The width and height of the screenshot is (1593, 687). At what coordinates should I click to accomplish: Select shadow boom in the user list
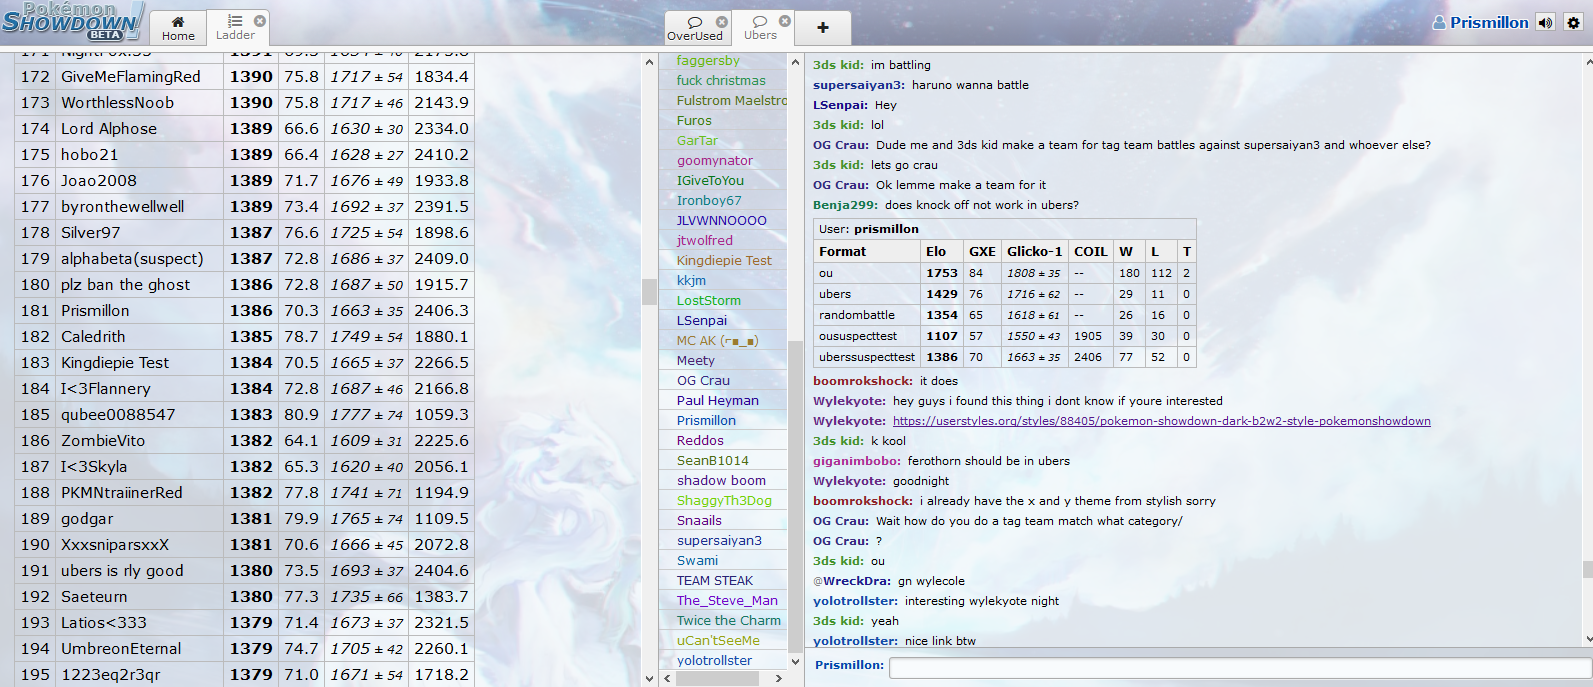click(x=723, y=480)
